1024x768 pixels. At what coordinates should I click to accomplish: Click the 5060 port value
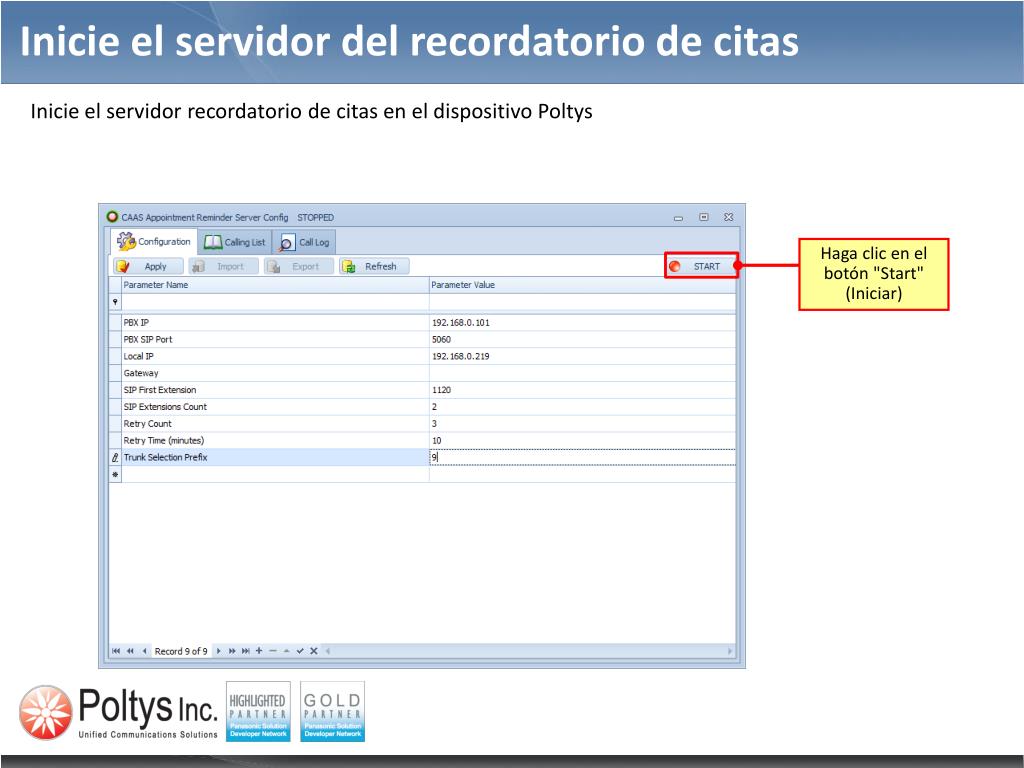coord(441,340)
